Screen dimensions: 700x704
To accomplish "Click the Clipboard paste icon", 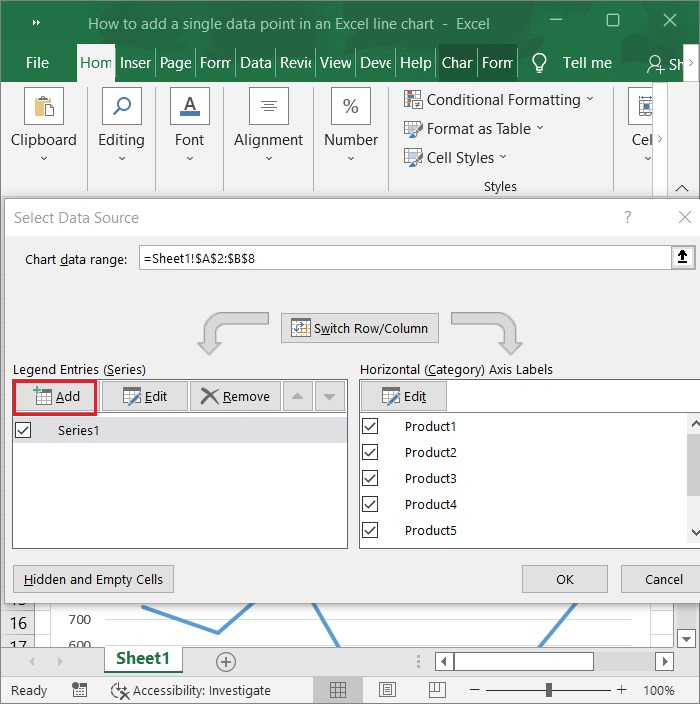I will coord(45,106).
